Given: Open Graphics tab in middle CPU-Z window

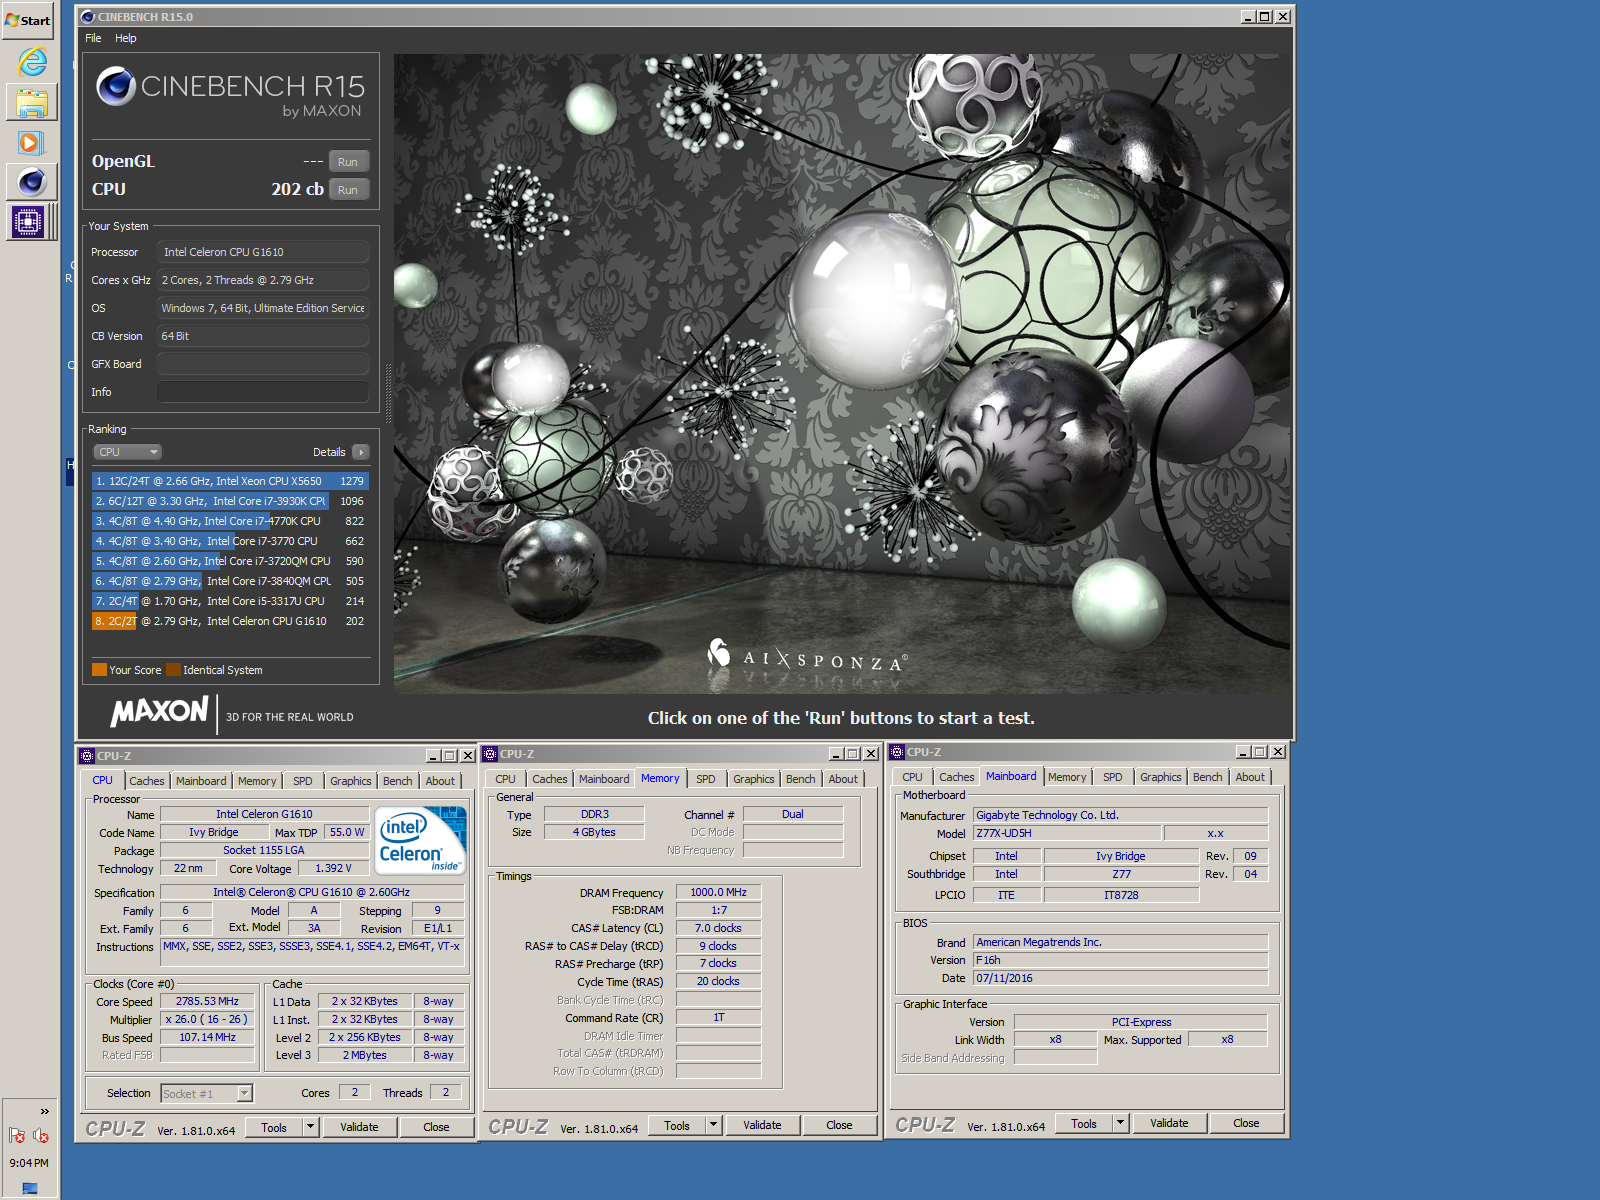Looking at the screenshot, I should 754,779.
